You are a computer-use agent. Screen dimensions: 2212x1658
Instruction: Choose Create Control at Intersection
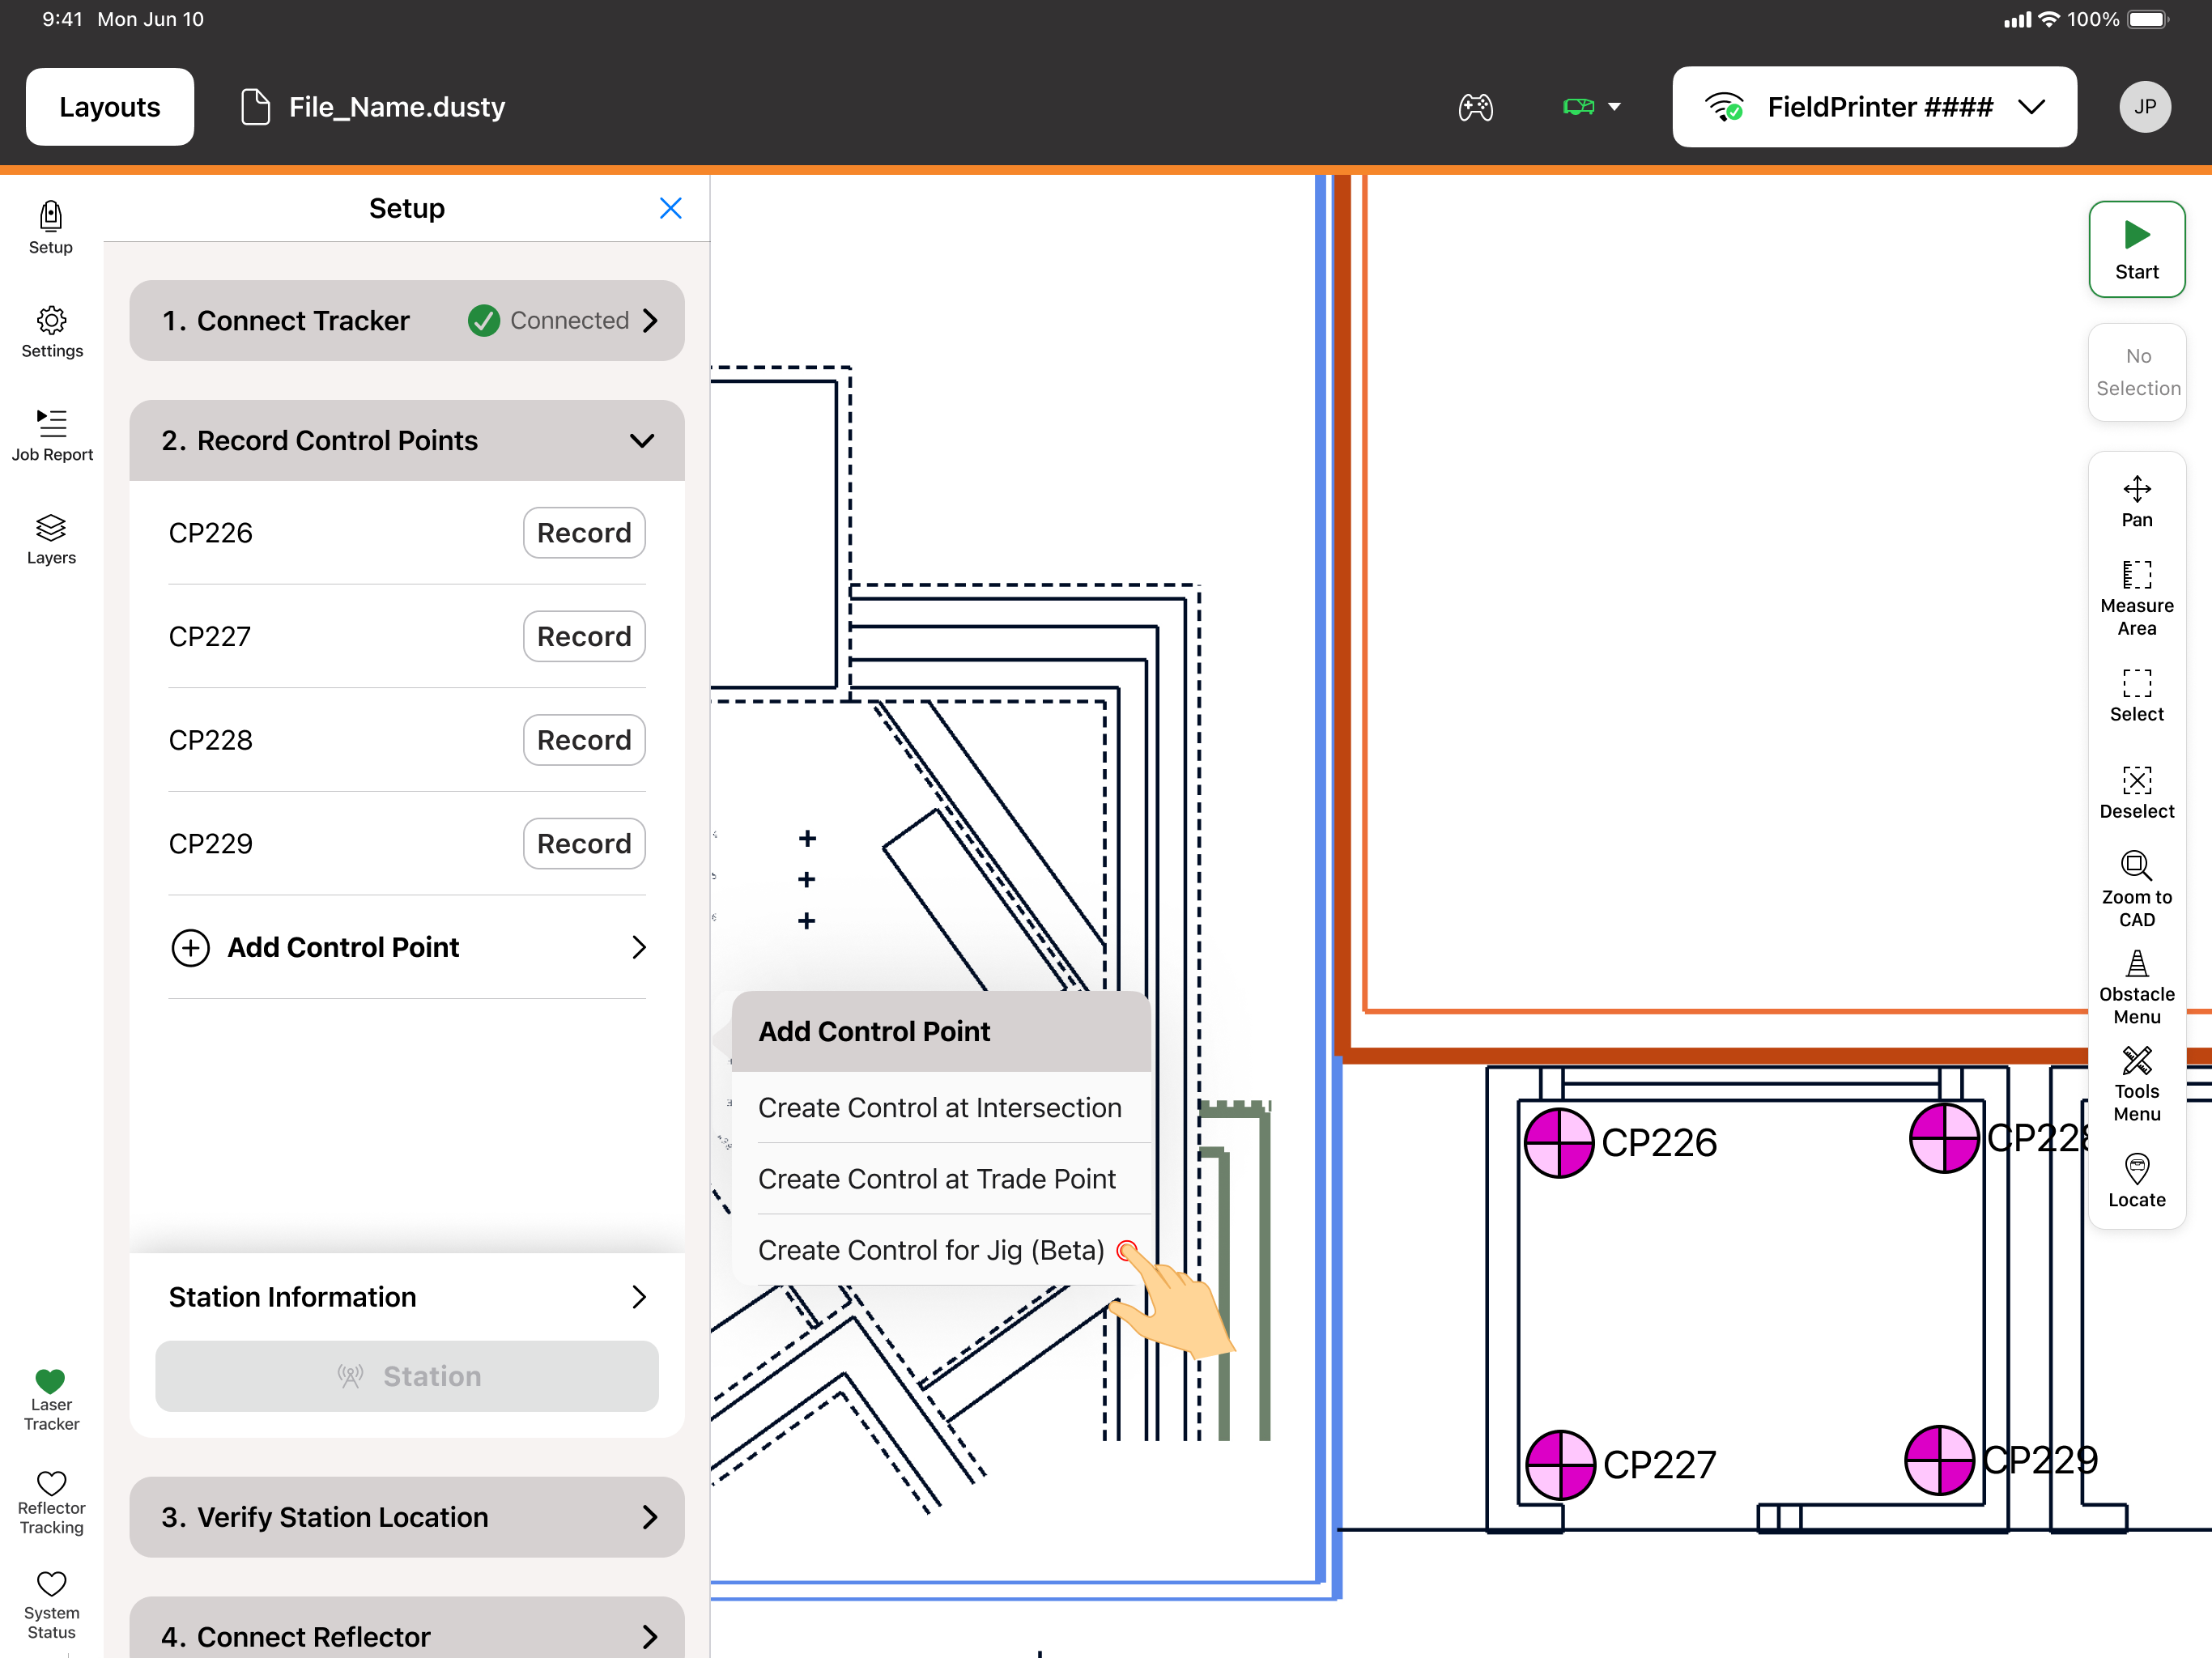[940, 1107]
